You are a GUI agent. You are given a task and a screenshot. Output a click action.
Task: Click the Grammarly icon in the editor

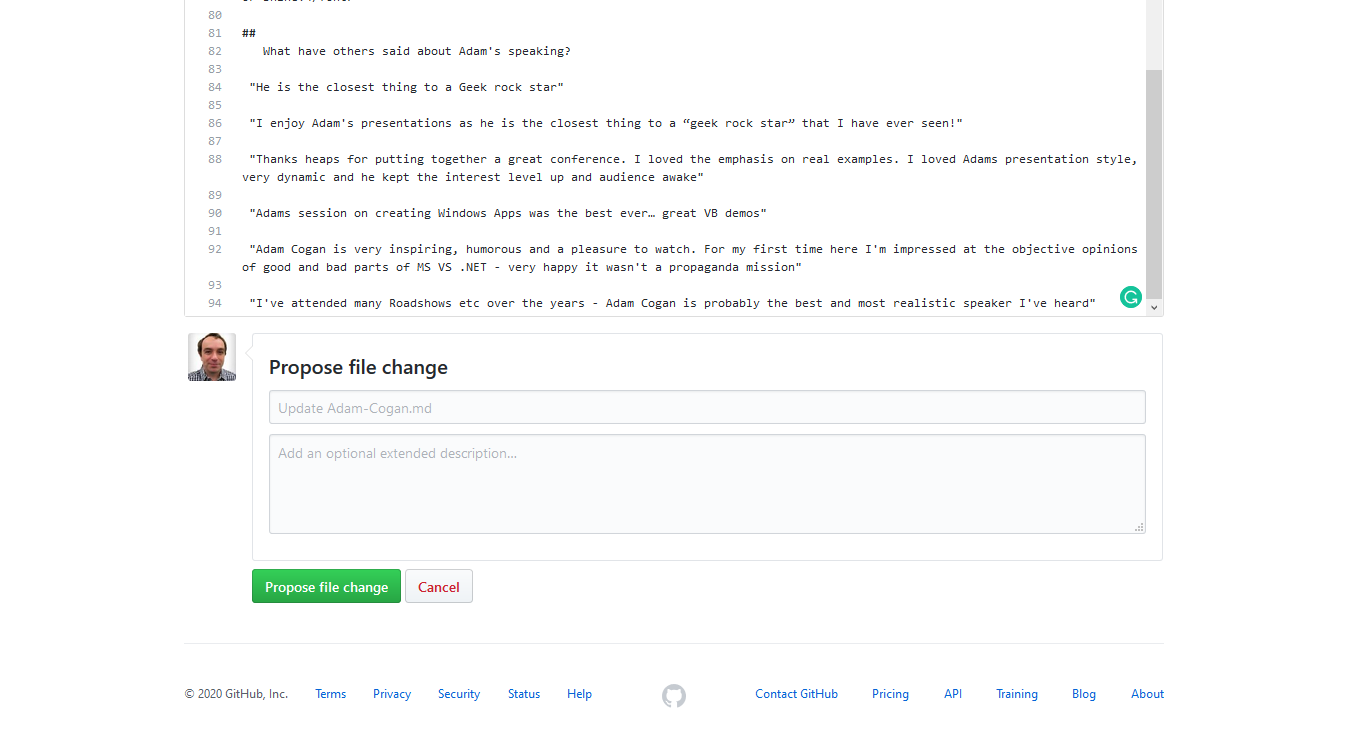pyautogui.click(x=1130, y=297)
